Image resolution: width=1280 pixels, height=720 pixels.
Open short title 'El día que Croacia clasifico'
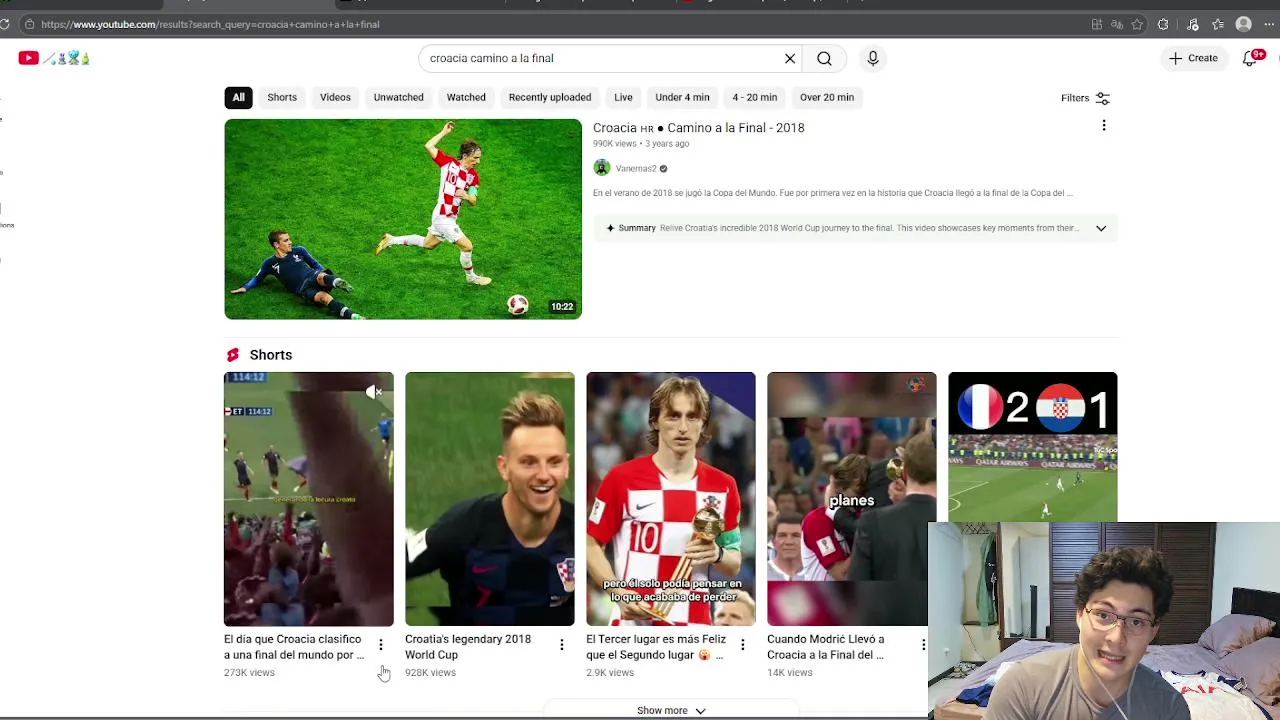point(294,647)
